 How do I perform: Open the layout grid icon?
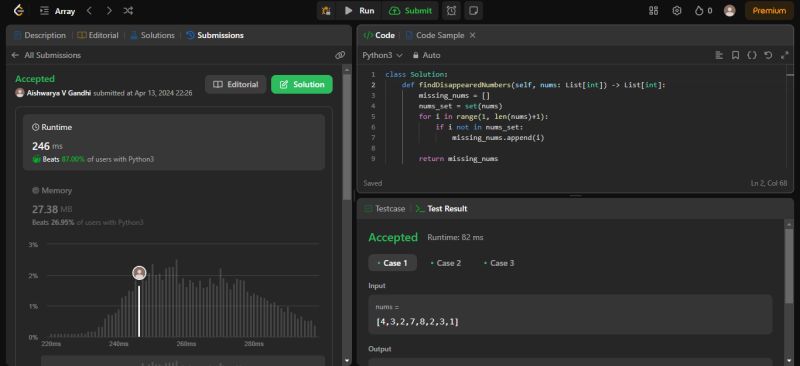(653, 11)
